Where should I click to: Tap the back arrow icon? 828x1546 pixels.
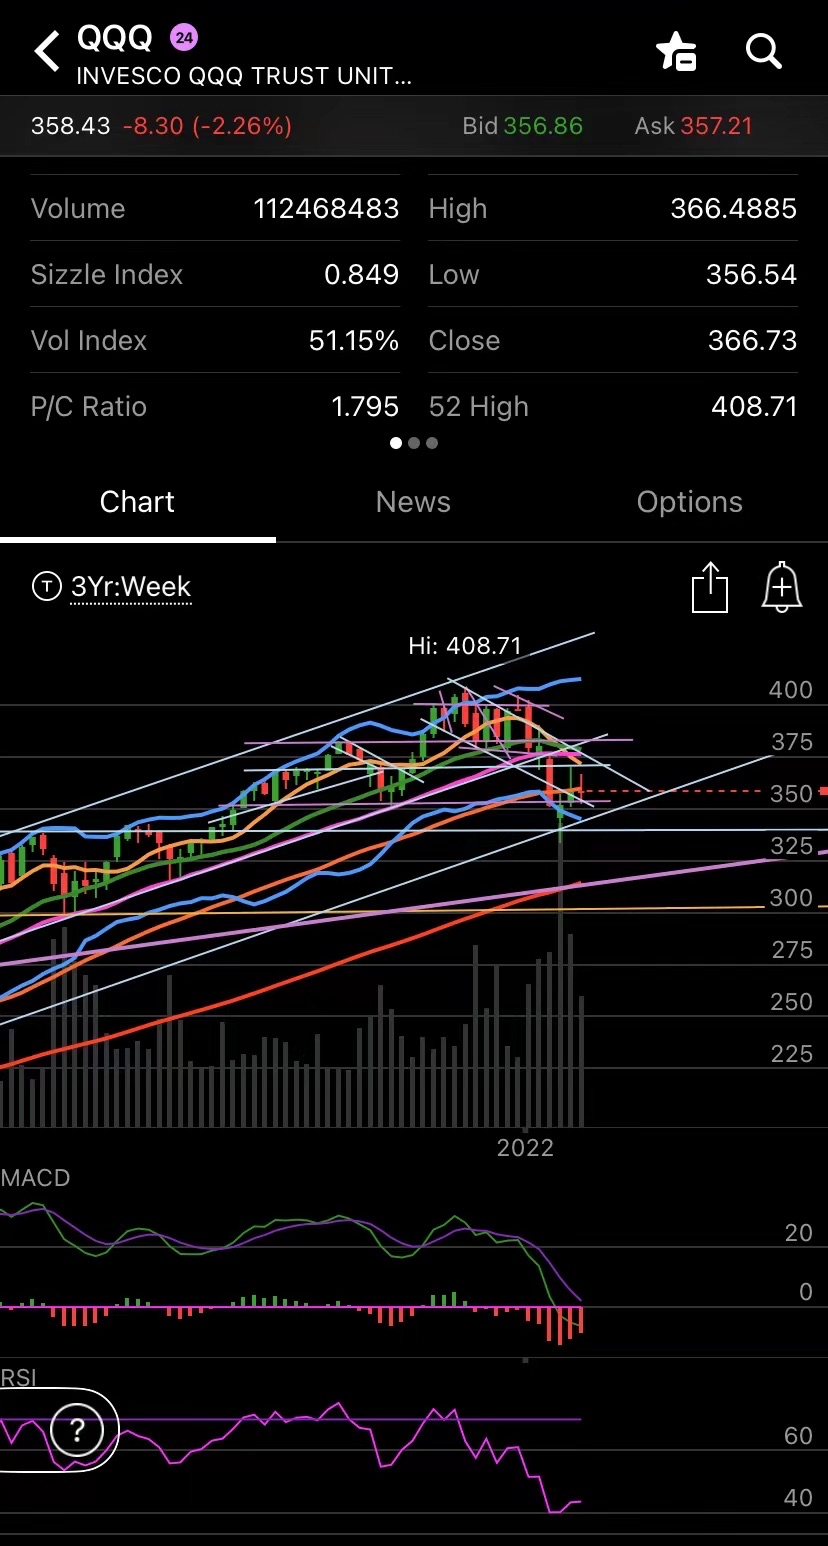click(x=47, y=50)
